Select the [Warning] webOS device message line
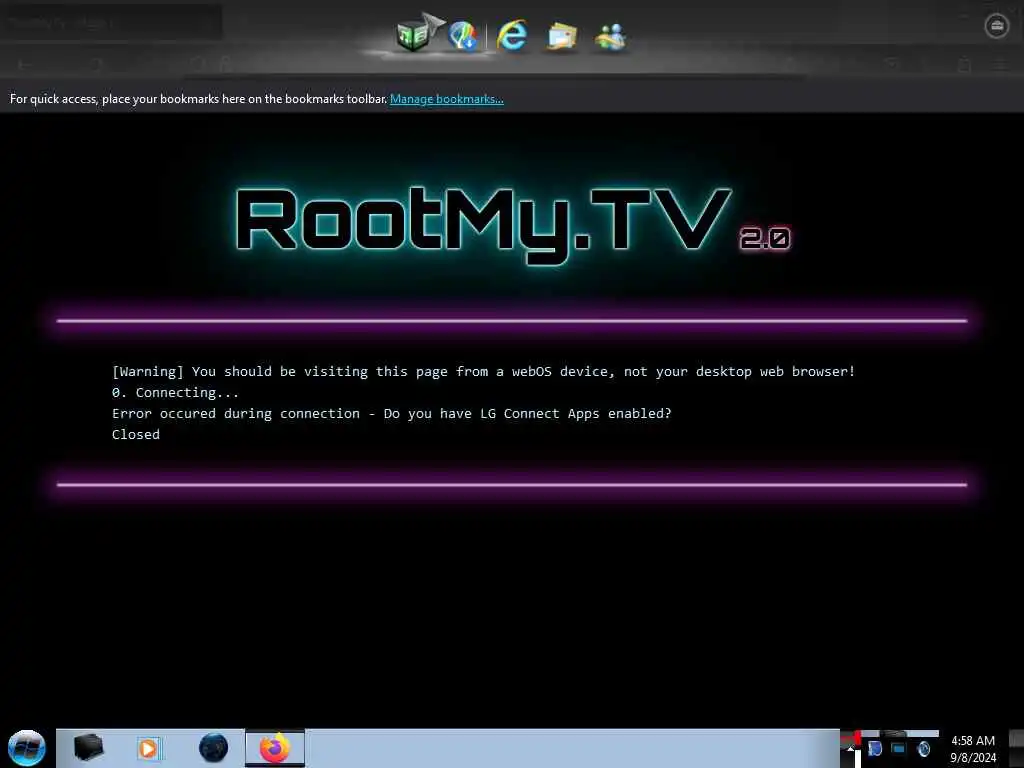This screenshot has width=1024, height=768. 483,372
